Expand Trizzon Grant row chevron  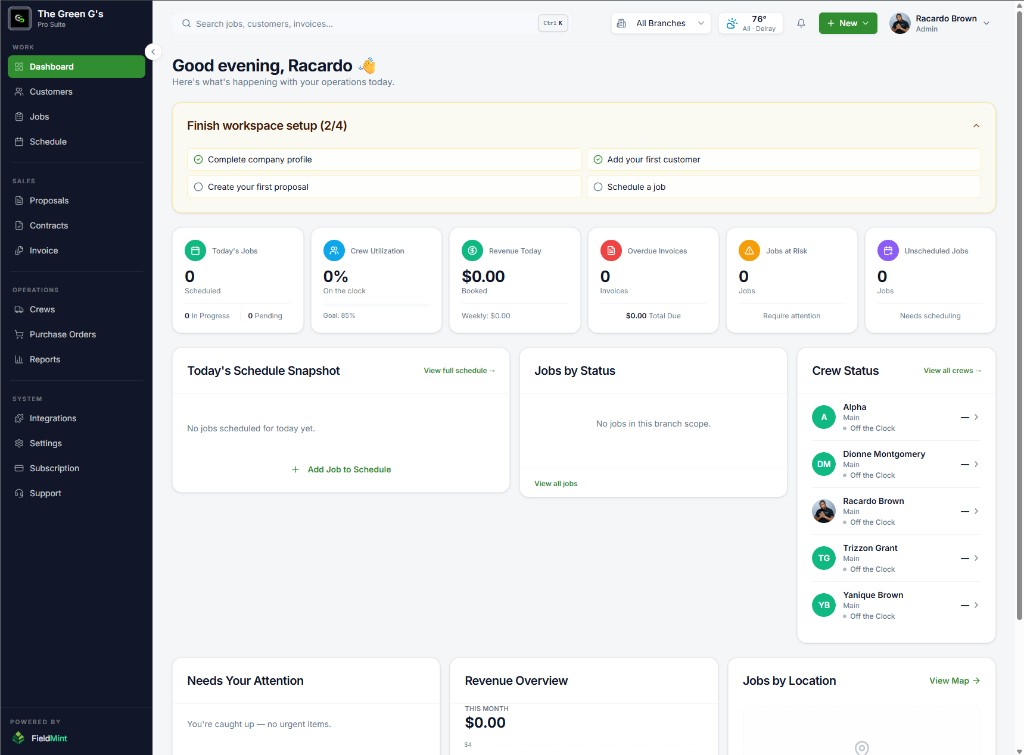click(976, 558)
